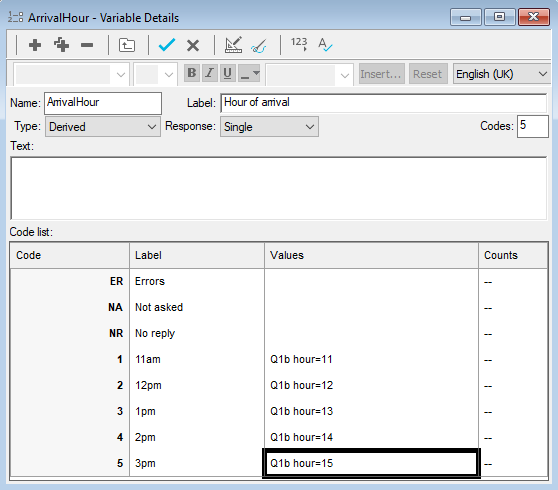This screenshot has width=558, height=490.
Task: Toggle italic formatting
Action: [210, 73]
